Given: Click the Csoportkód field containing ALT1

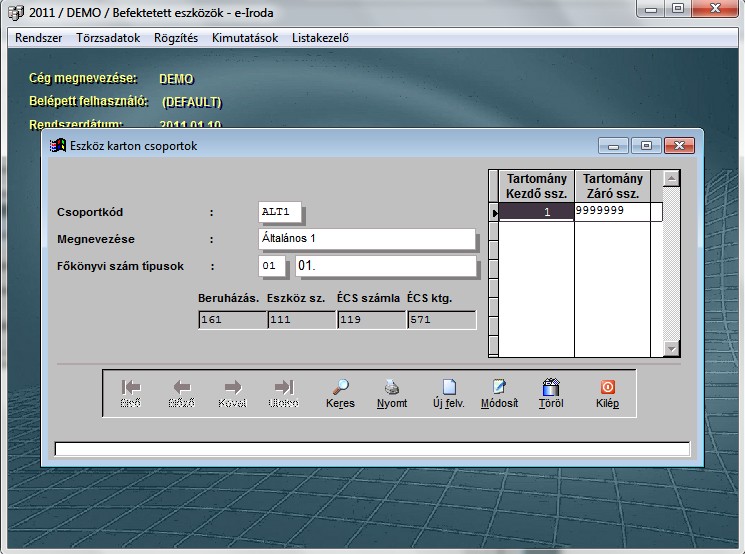Looking at the screenshot, I should tap(280, 213).
